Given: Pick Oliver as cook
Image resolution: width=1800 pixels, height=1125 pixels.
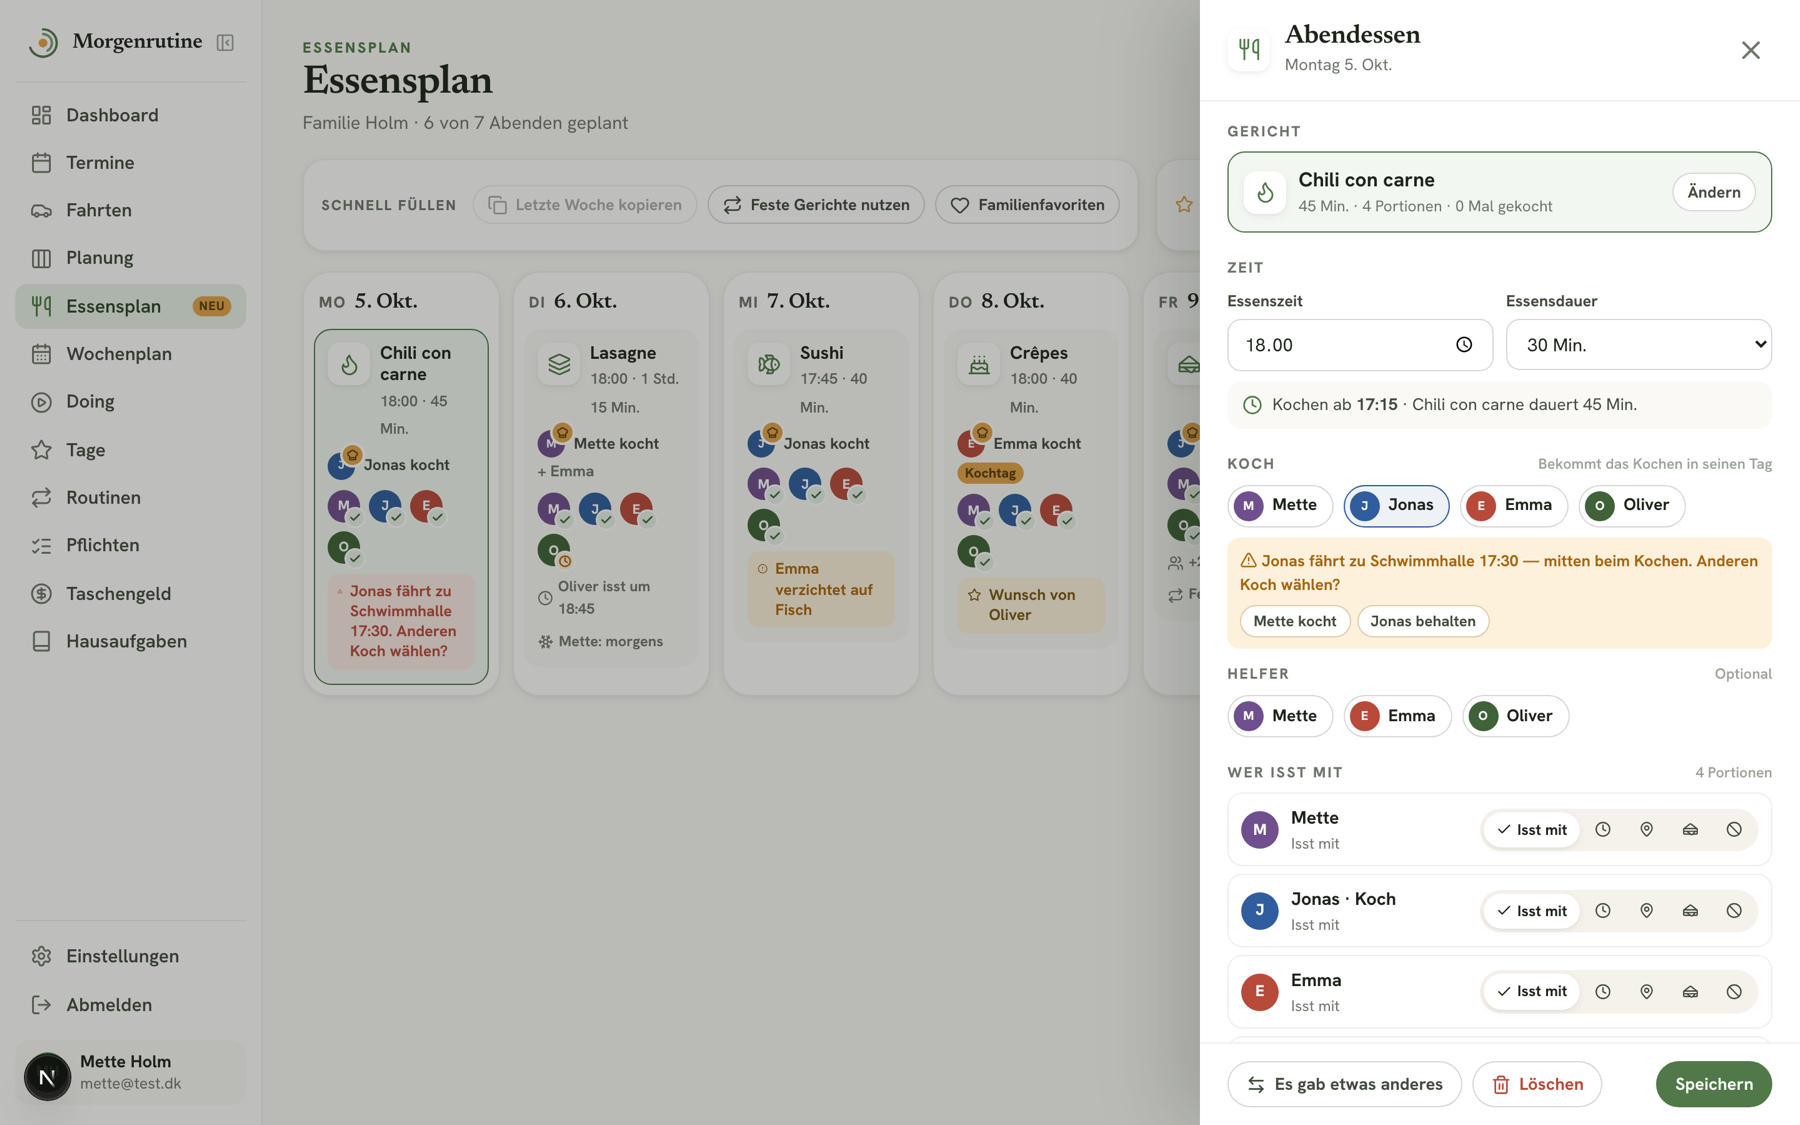Looking at the screenshot, I should pyautogui.click(x=1631, y=505).
